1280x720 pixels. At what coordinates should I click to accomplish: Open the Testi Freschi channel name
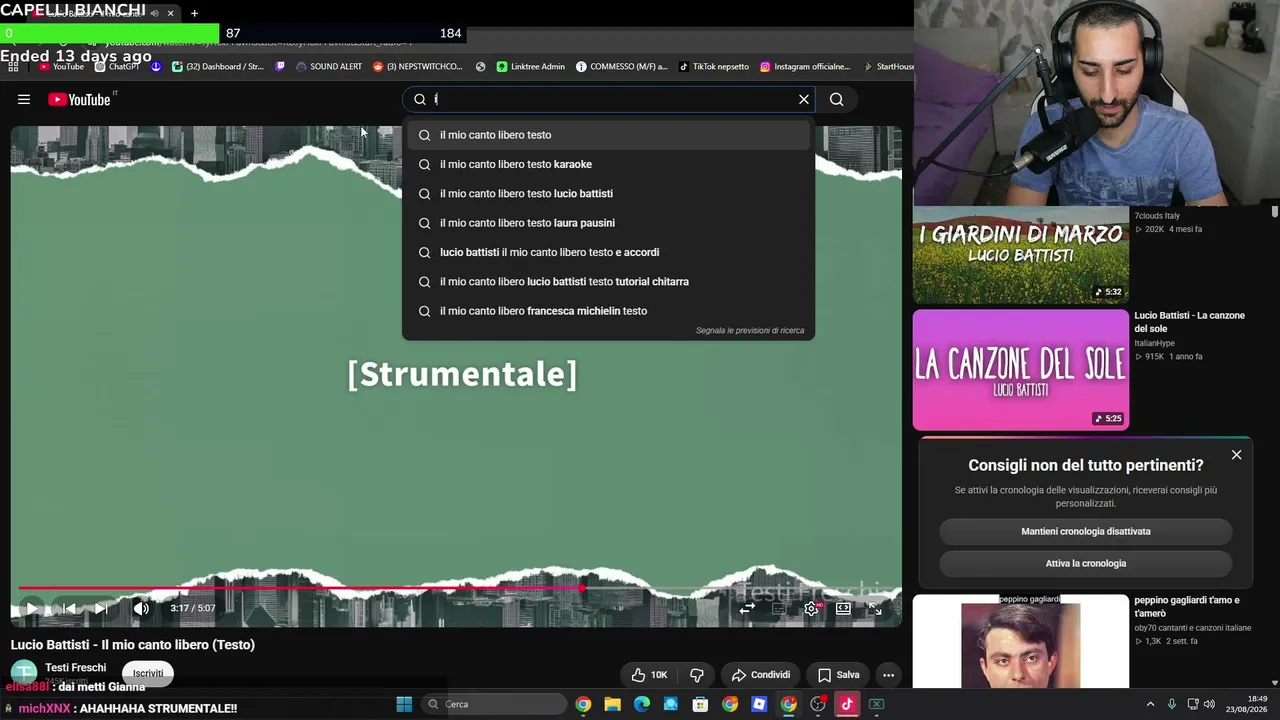(x=75, y=667)
